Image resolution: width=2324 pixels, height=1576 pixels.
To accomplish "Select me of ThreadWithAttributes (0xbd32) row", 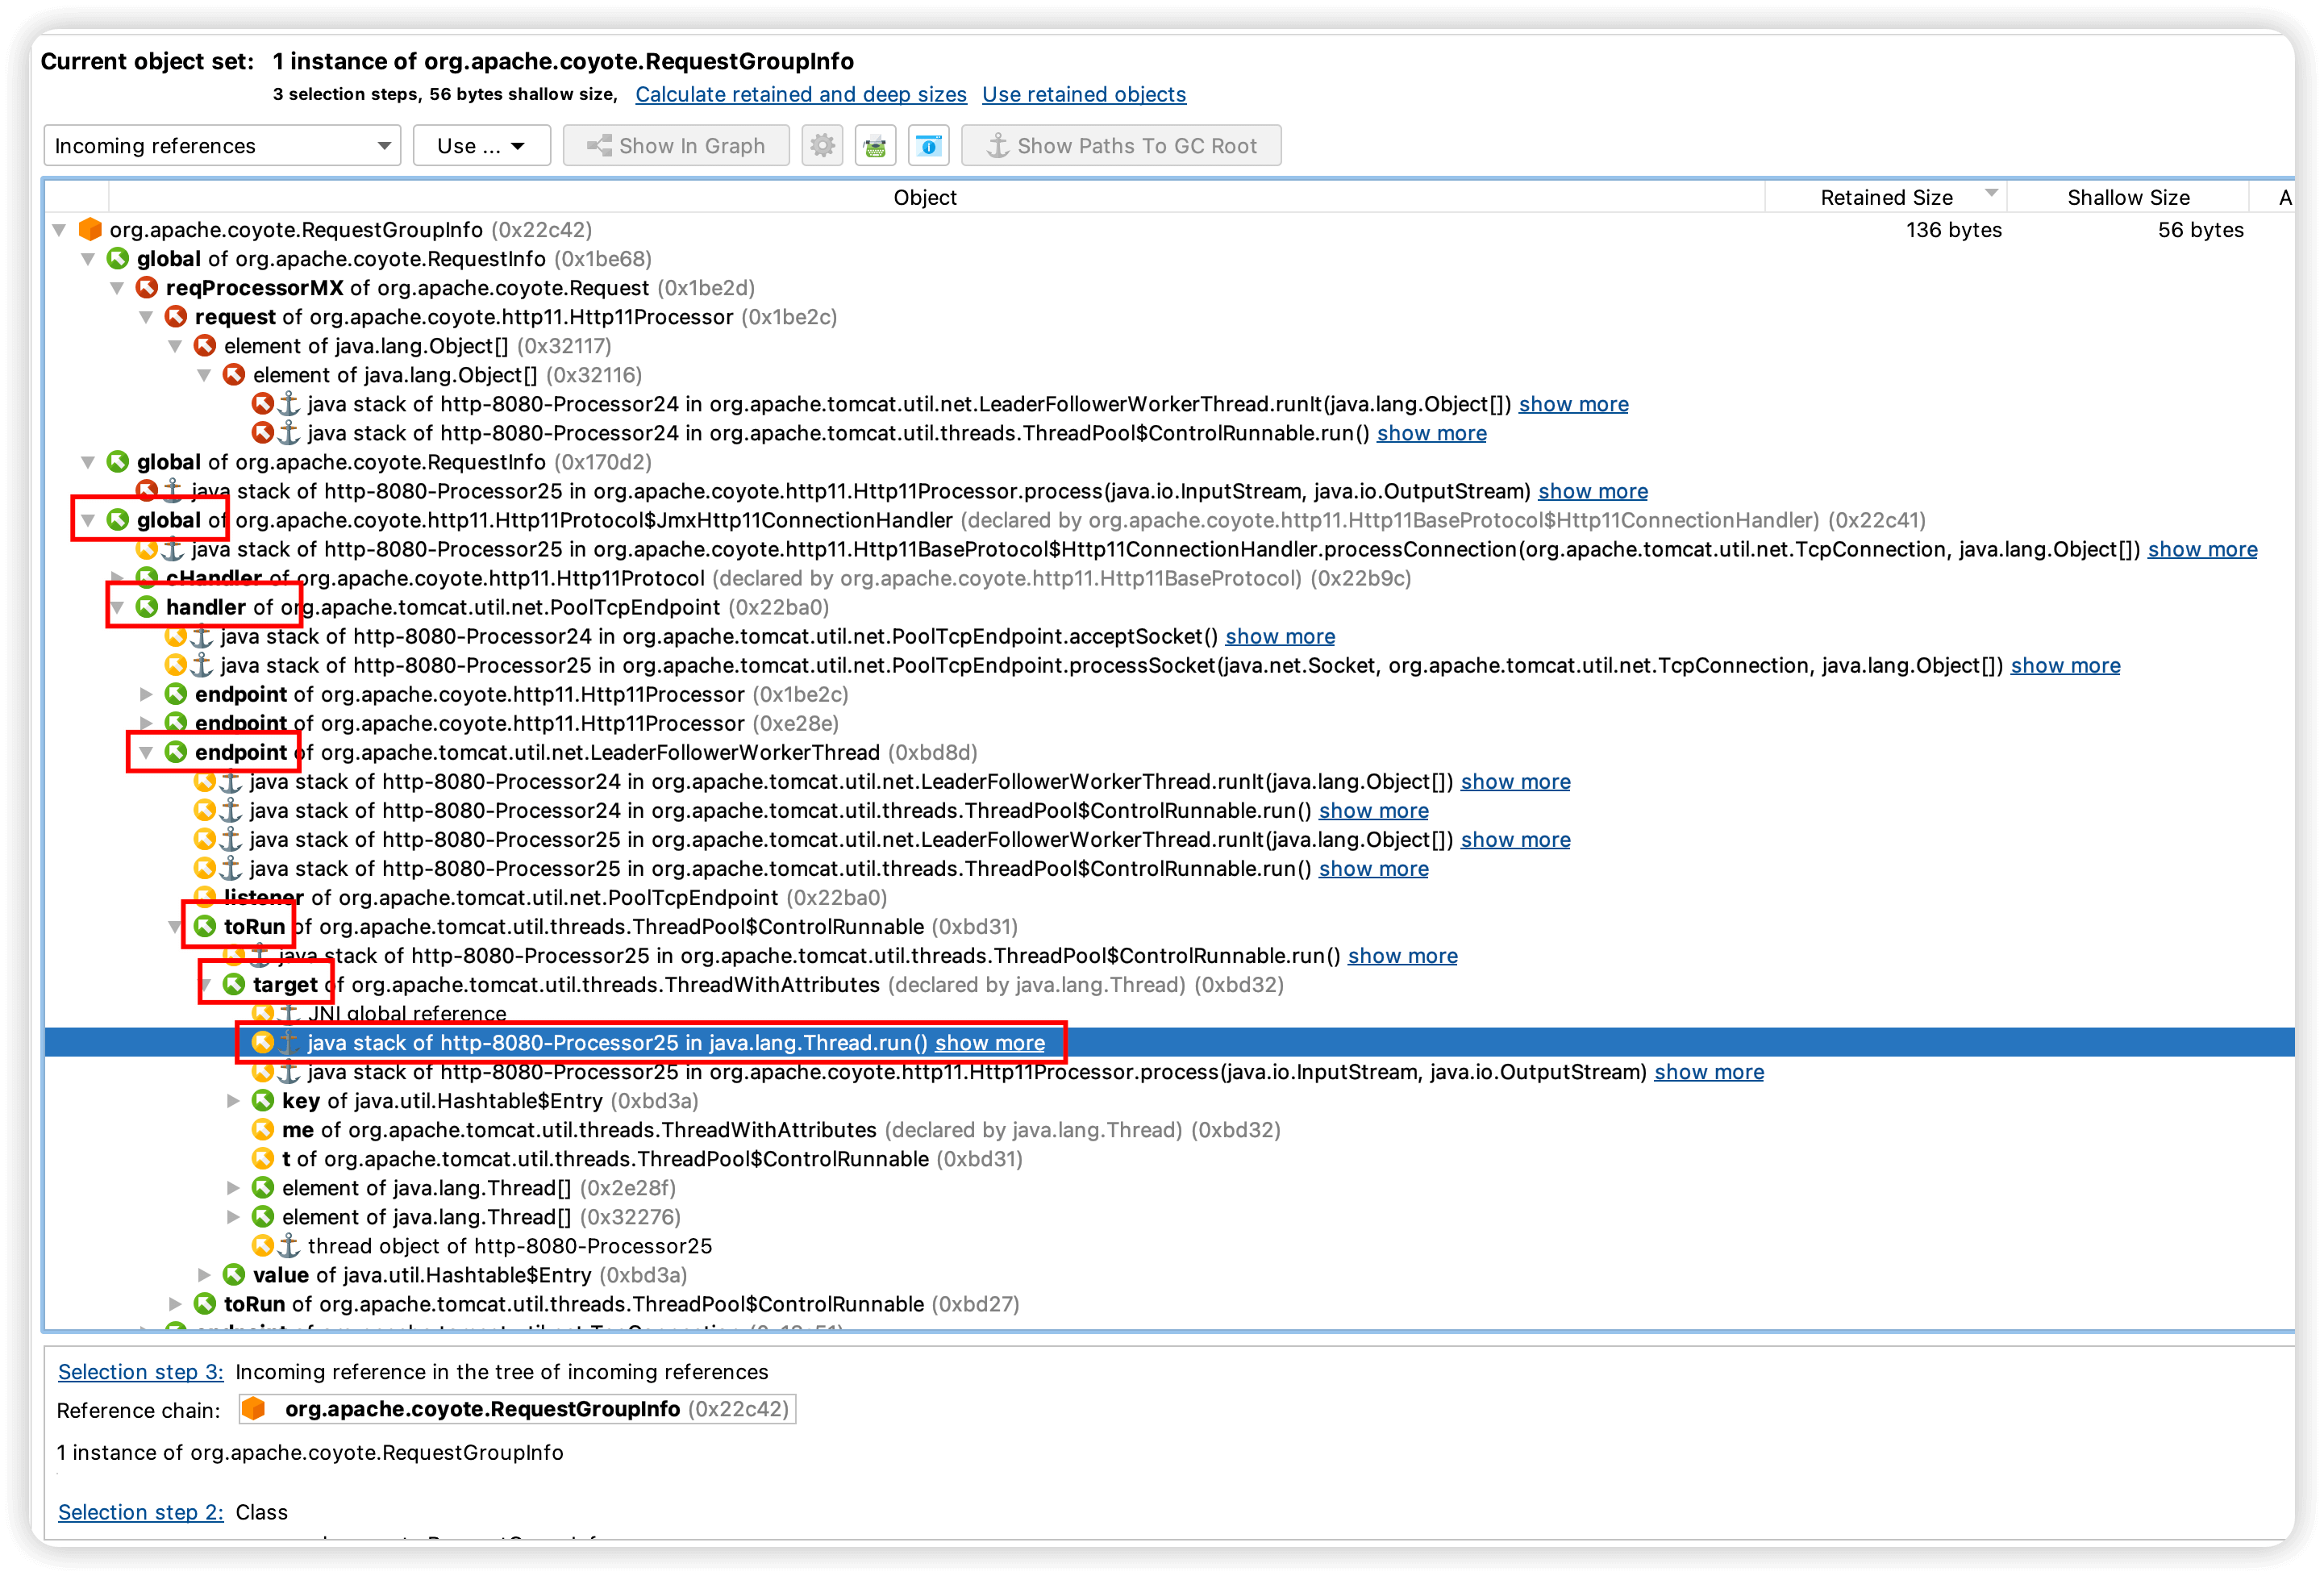I will coord(1169,1130).
